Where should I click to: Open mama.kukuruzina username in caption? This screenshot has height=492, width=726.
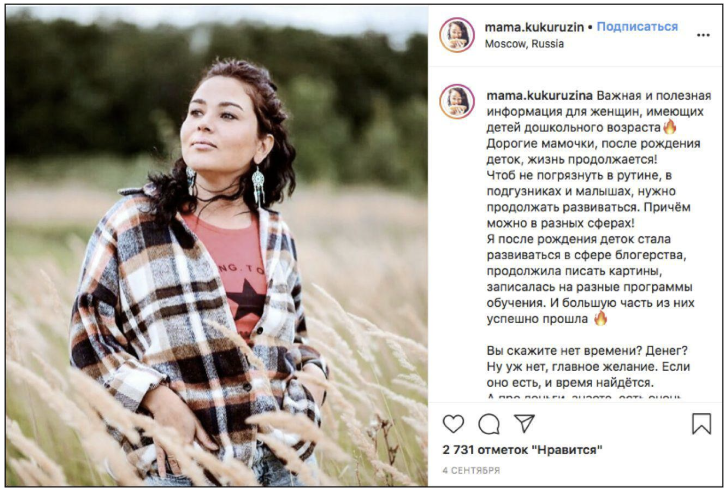tap(539, 96)
